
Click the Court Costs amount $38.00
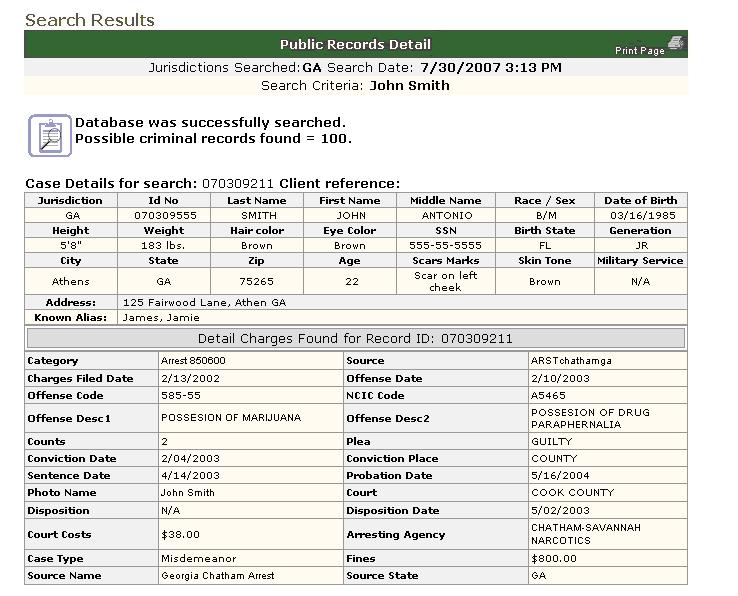coord(180,535)
